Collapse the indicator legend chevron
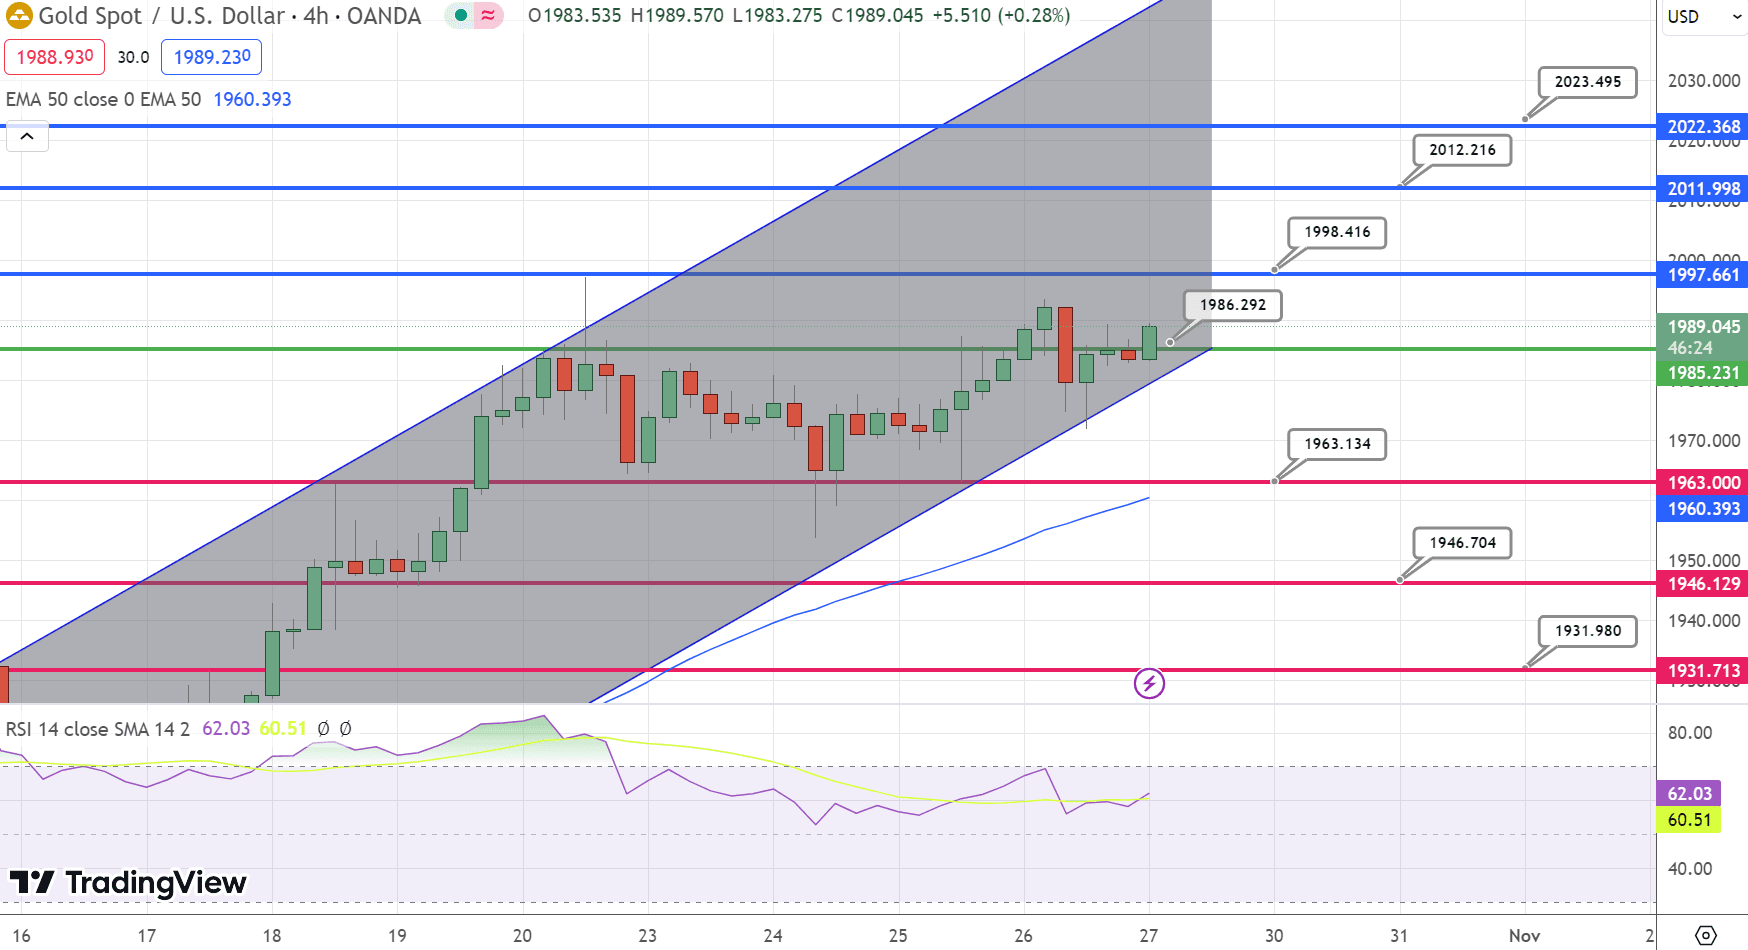The width and height of the screenshot is (1748, 950). click(x=27, y=136)
